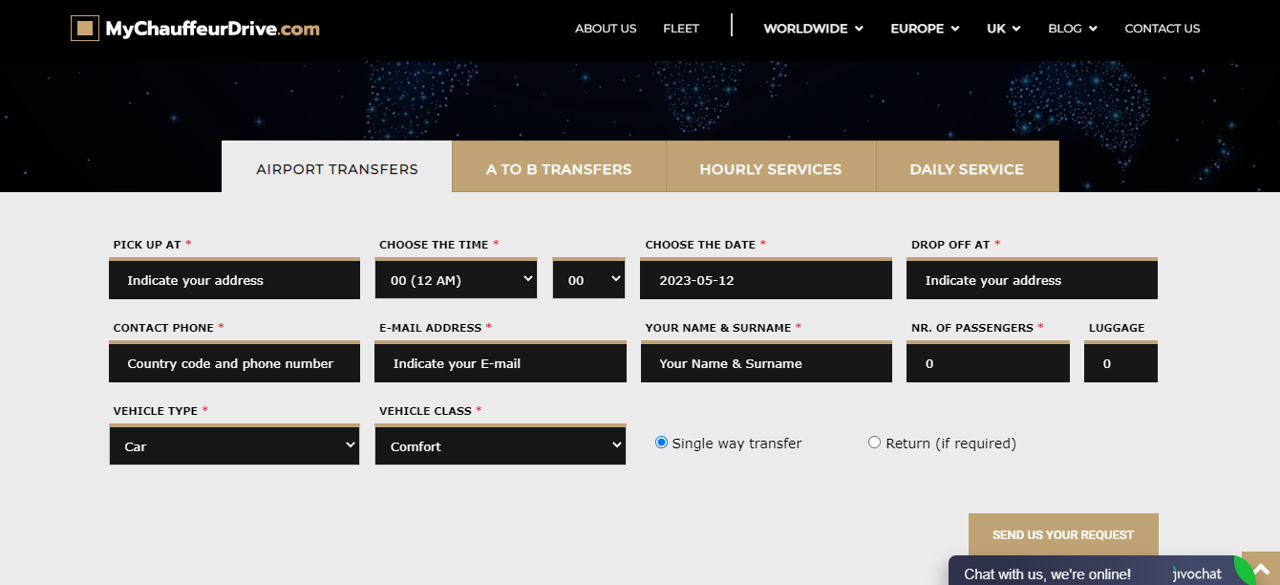Screen dimensions: 1280x585
Task: Click the Send Us Your Request button
Action: click(1063, 535)
